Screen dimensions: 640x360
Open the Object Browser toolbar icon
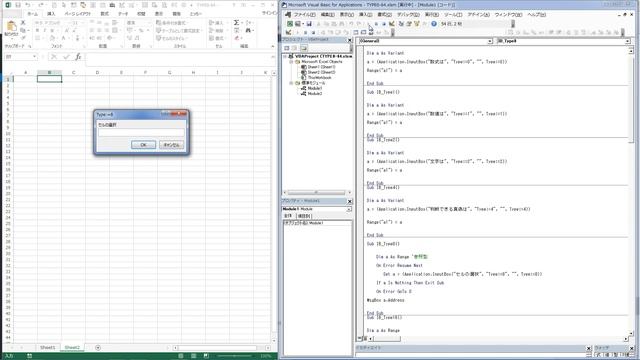(417, 24)
